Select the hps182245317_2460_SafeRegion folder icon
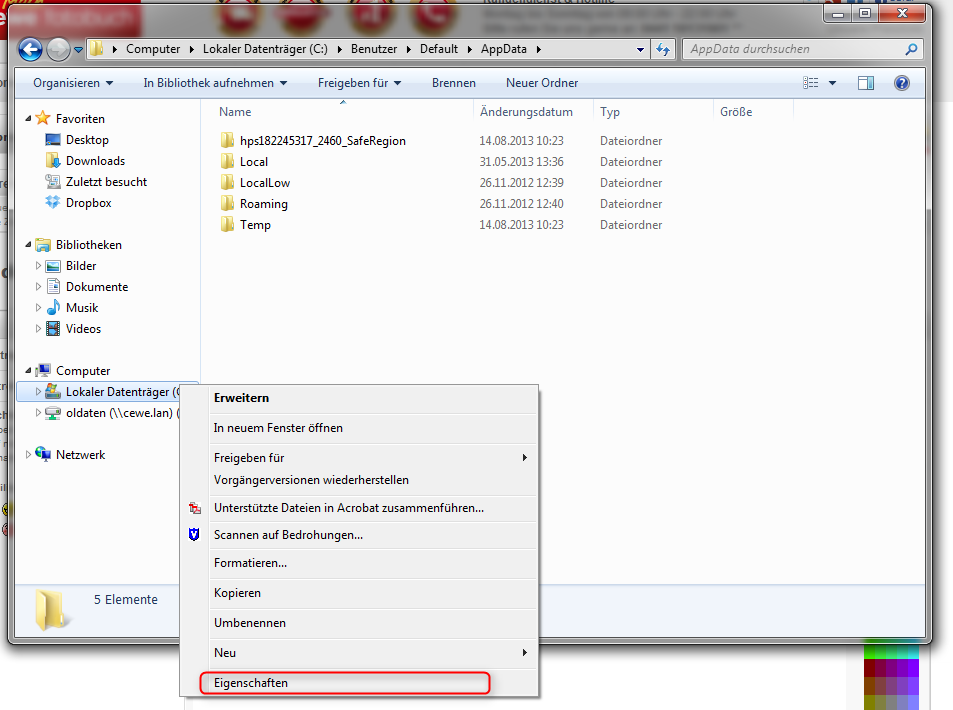Viewport: 953px width, 710px height. tap(227, 141)
